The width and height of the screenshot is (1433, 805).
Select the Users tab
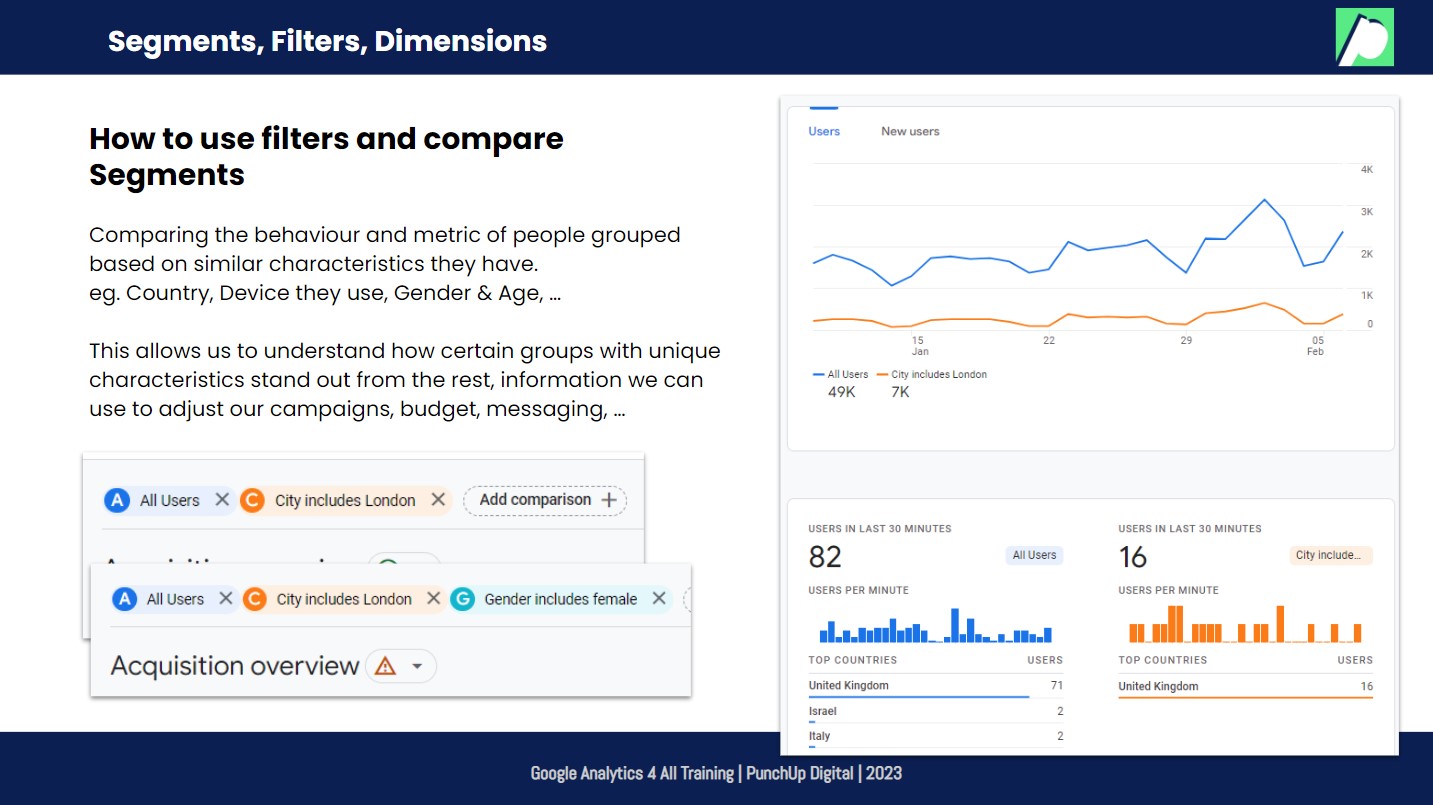click(x=823, y=131)
